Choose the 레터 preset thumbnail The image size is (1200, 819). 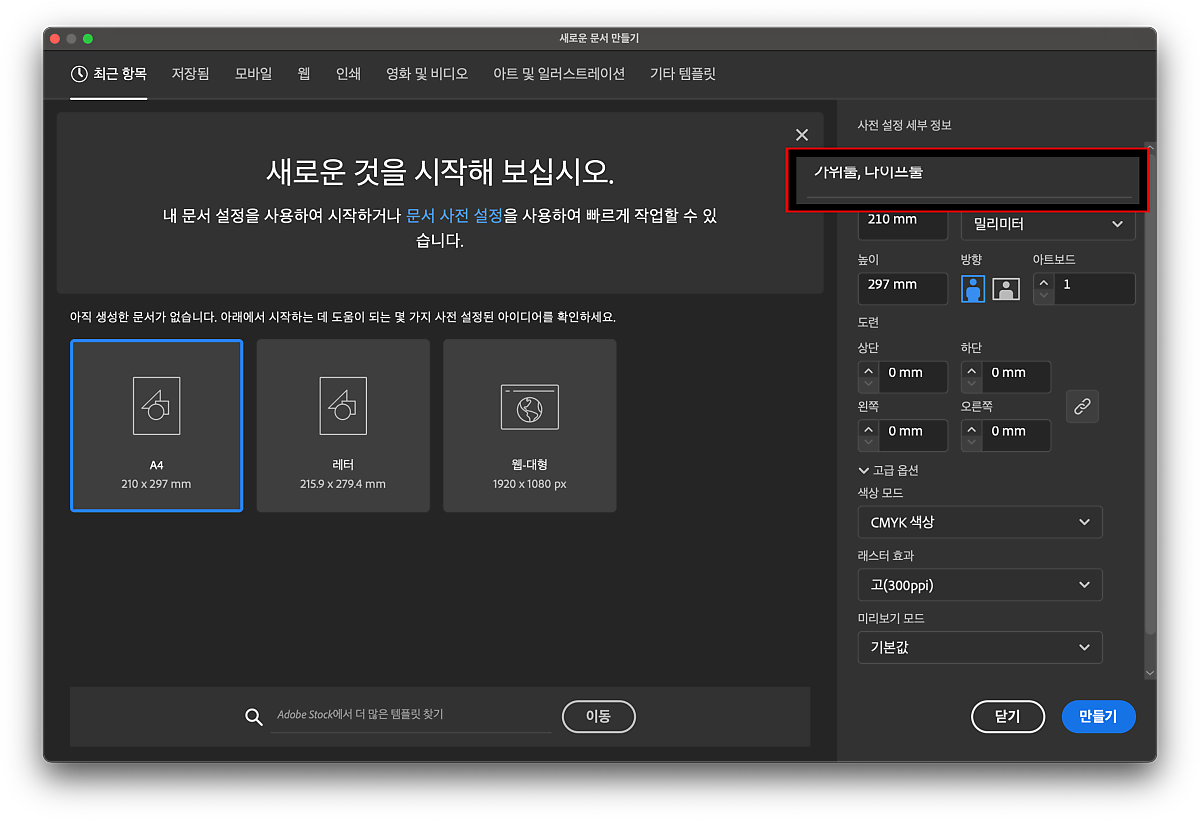pos(343,425)
